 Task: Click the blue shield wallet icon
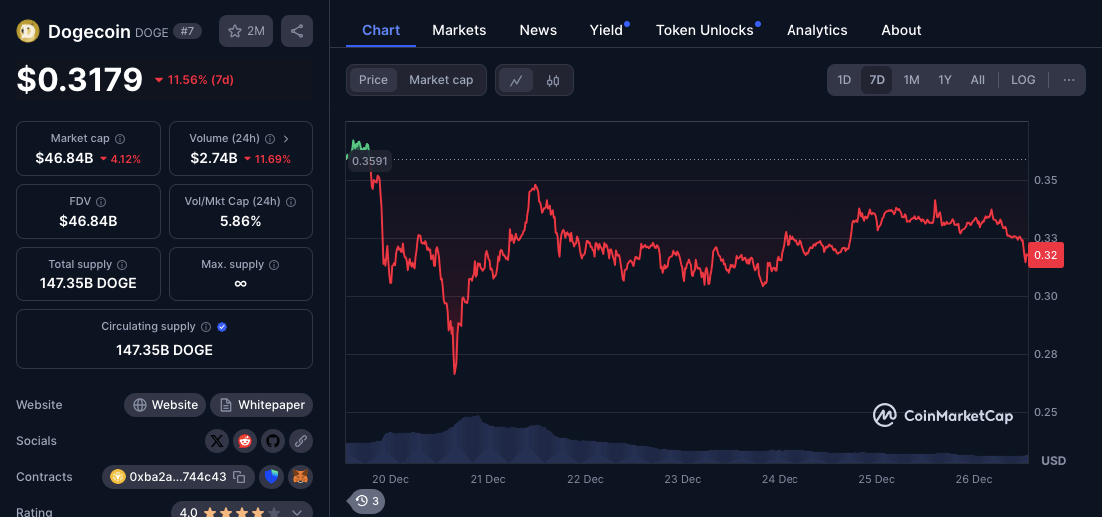[271, 477]
